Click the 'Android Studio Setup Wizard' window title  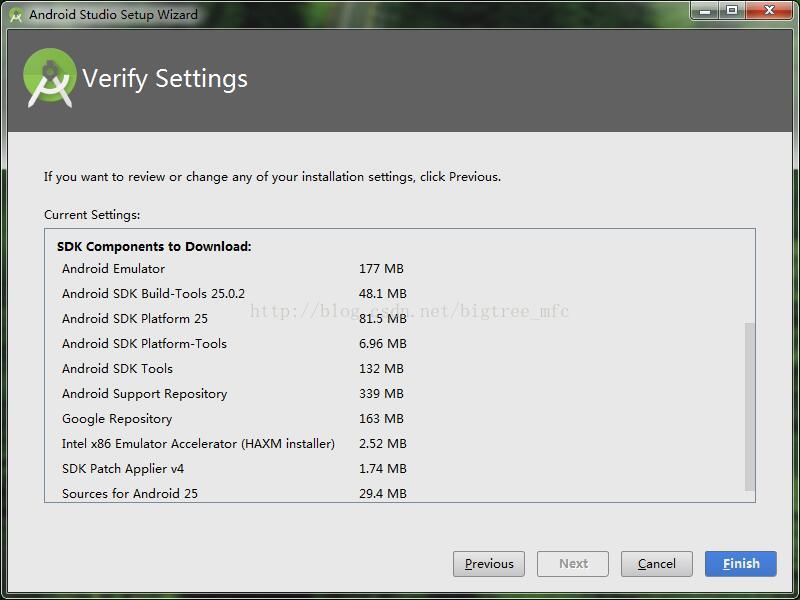113,14
